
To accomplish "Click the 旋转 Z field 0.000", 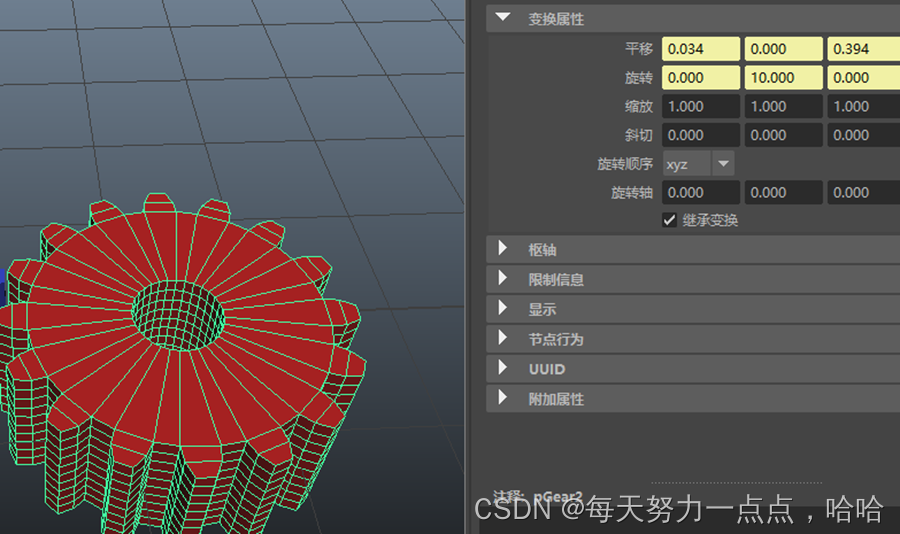I will click(x=864, y=78).
